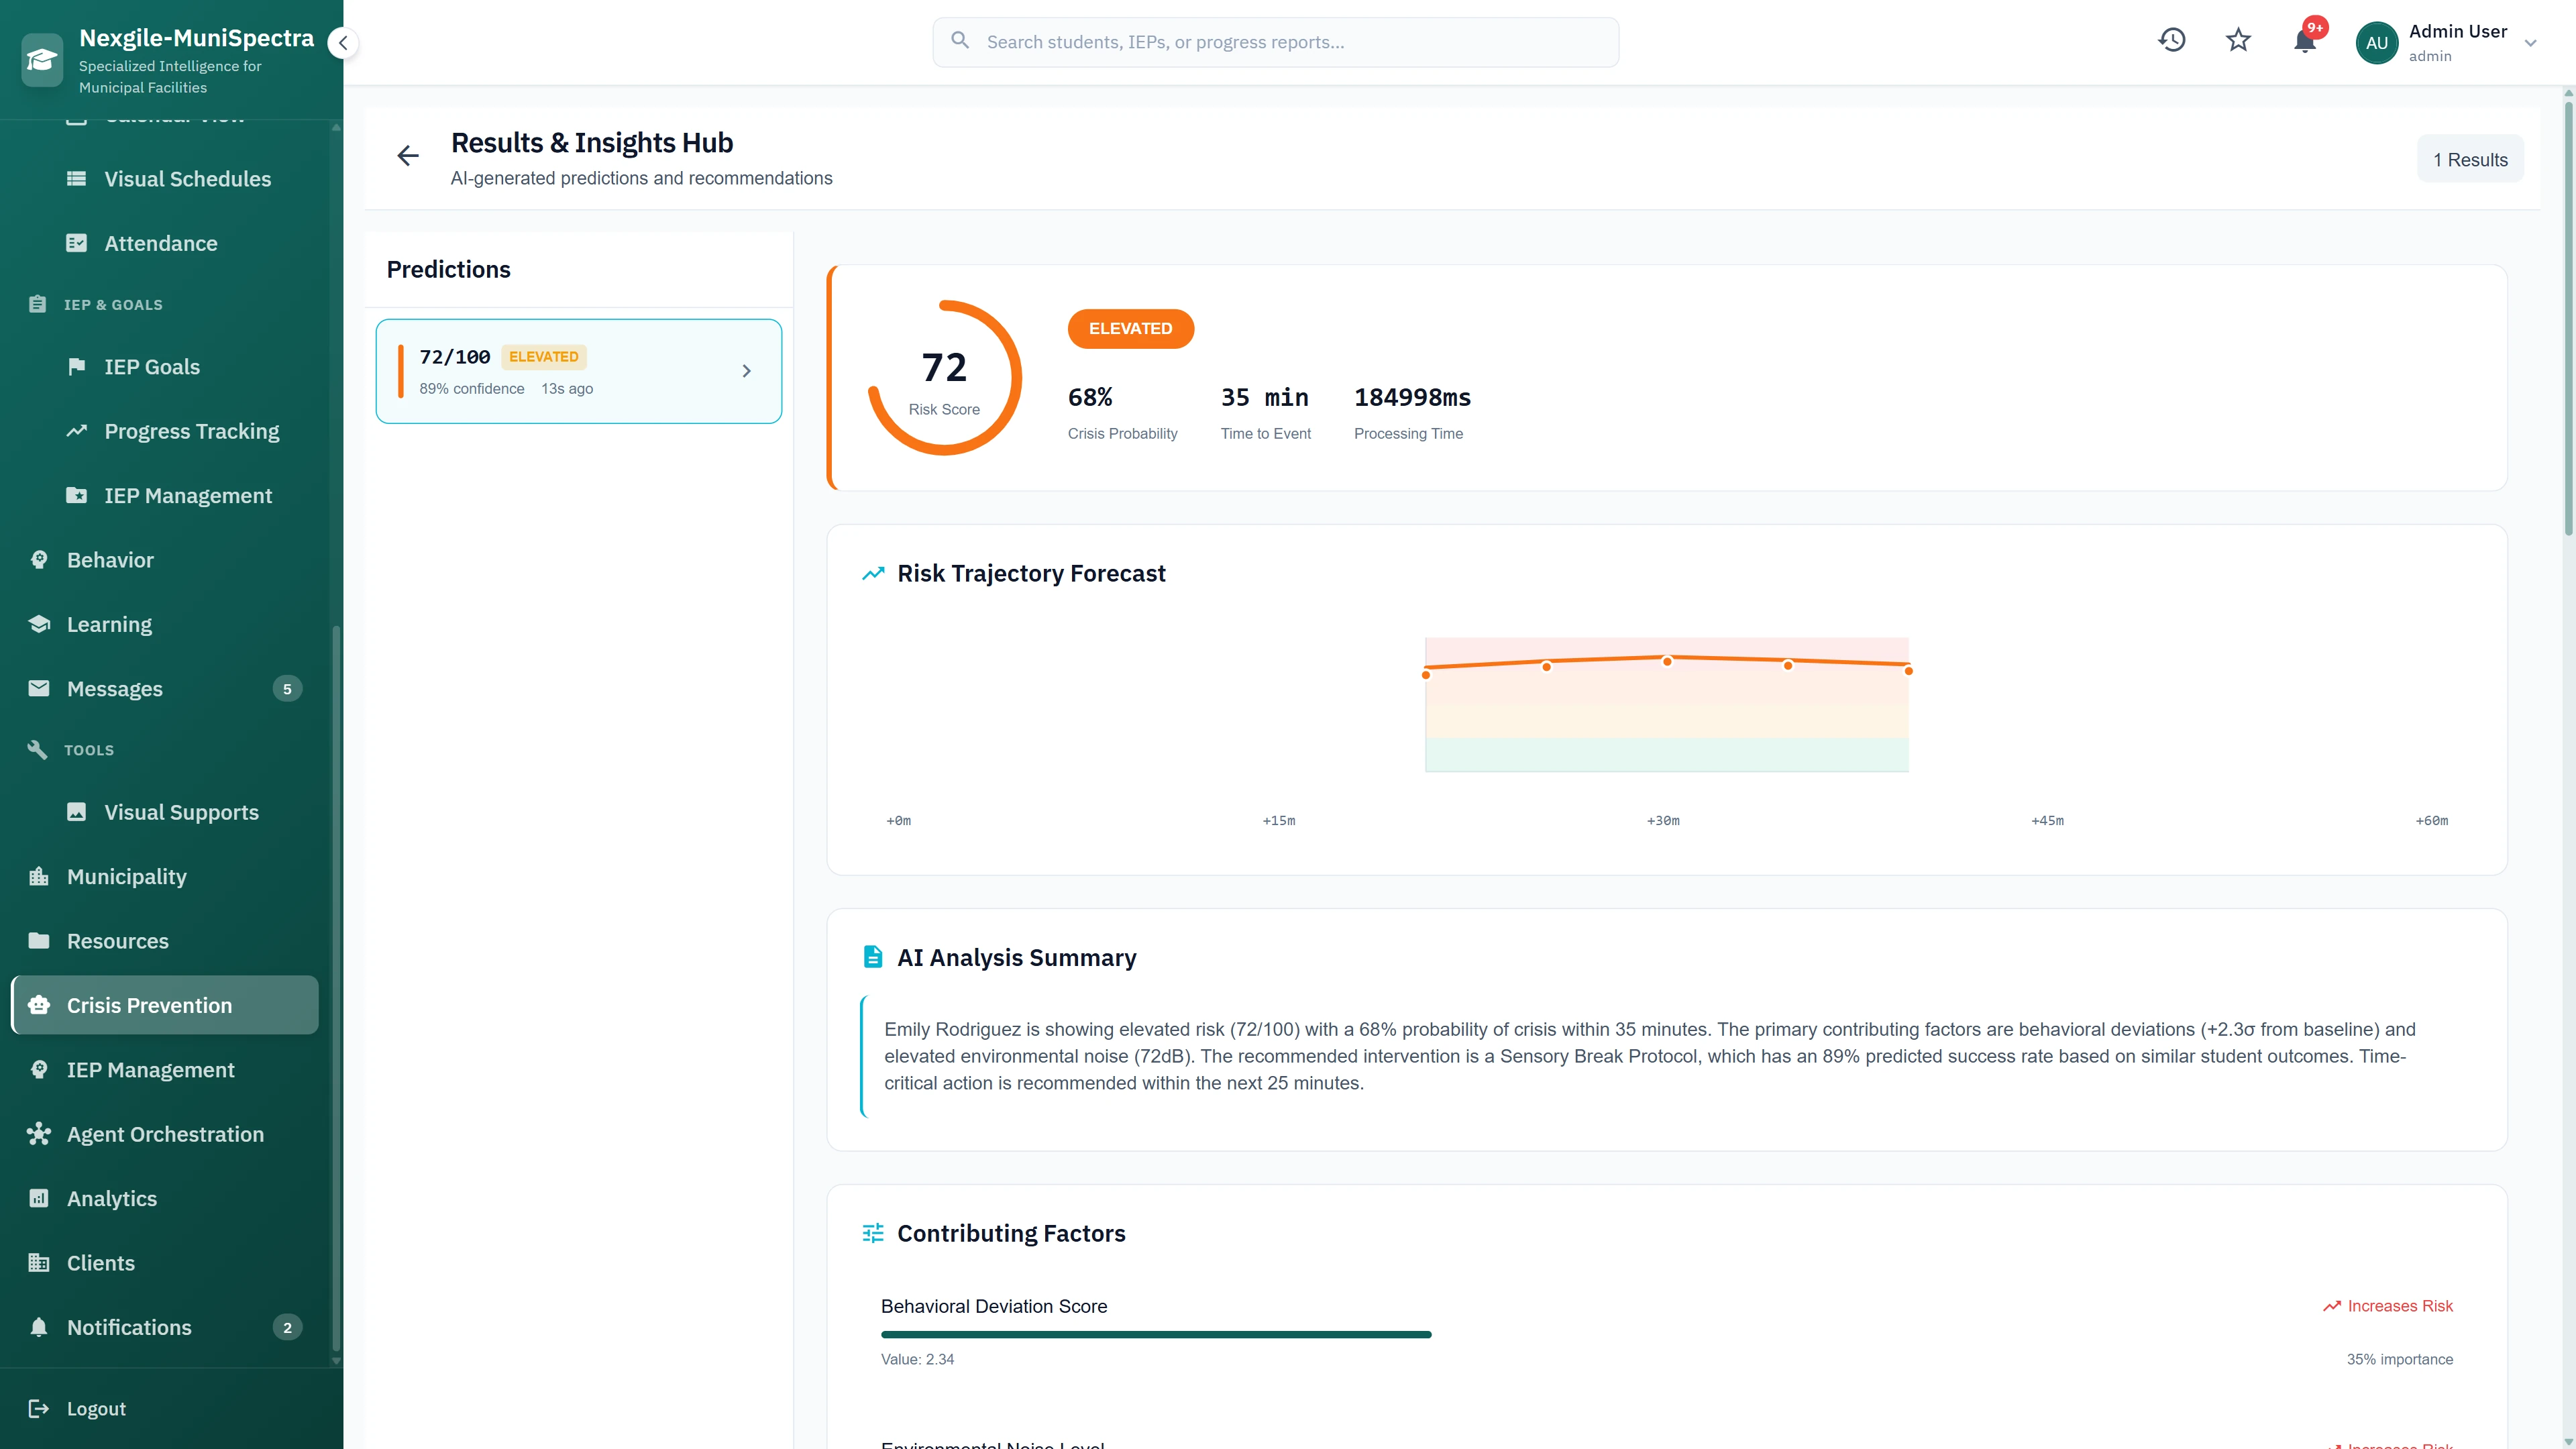Open the history icon in the top bar
2576x1449 pixels.
coord(2172,40)
